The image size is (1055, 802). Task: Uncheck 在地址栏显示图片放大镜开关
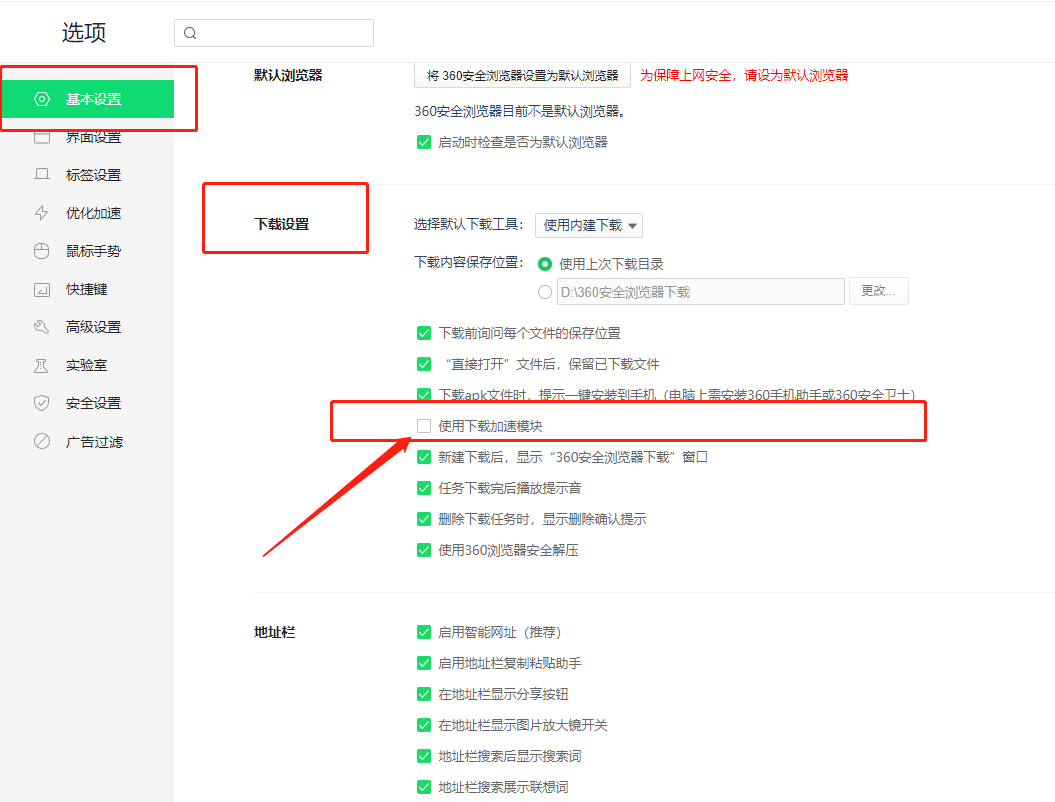424,725
